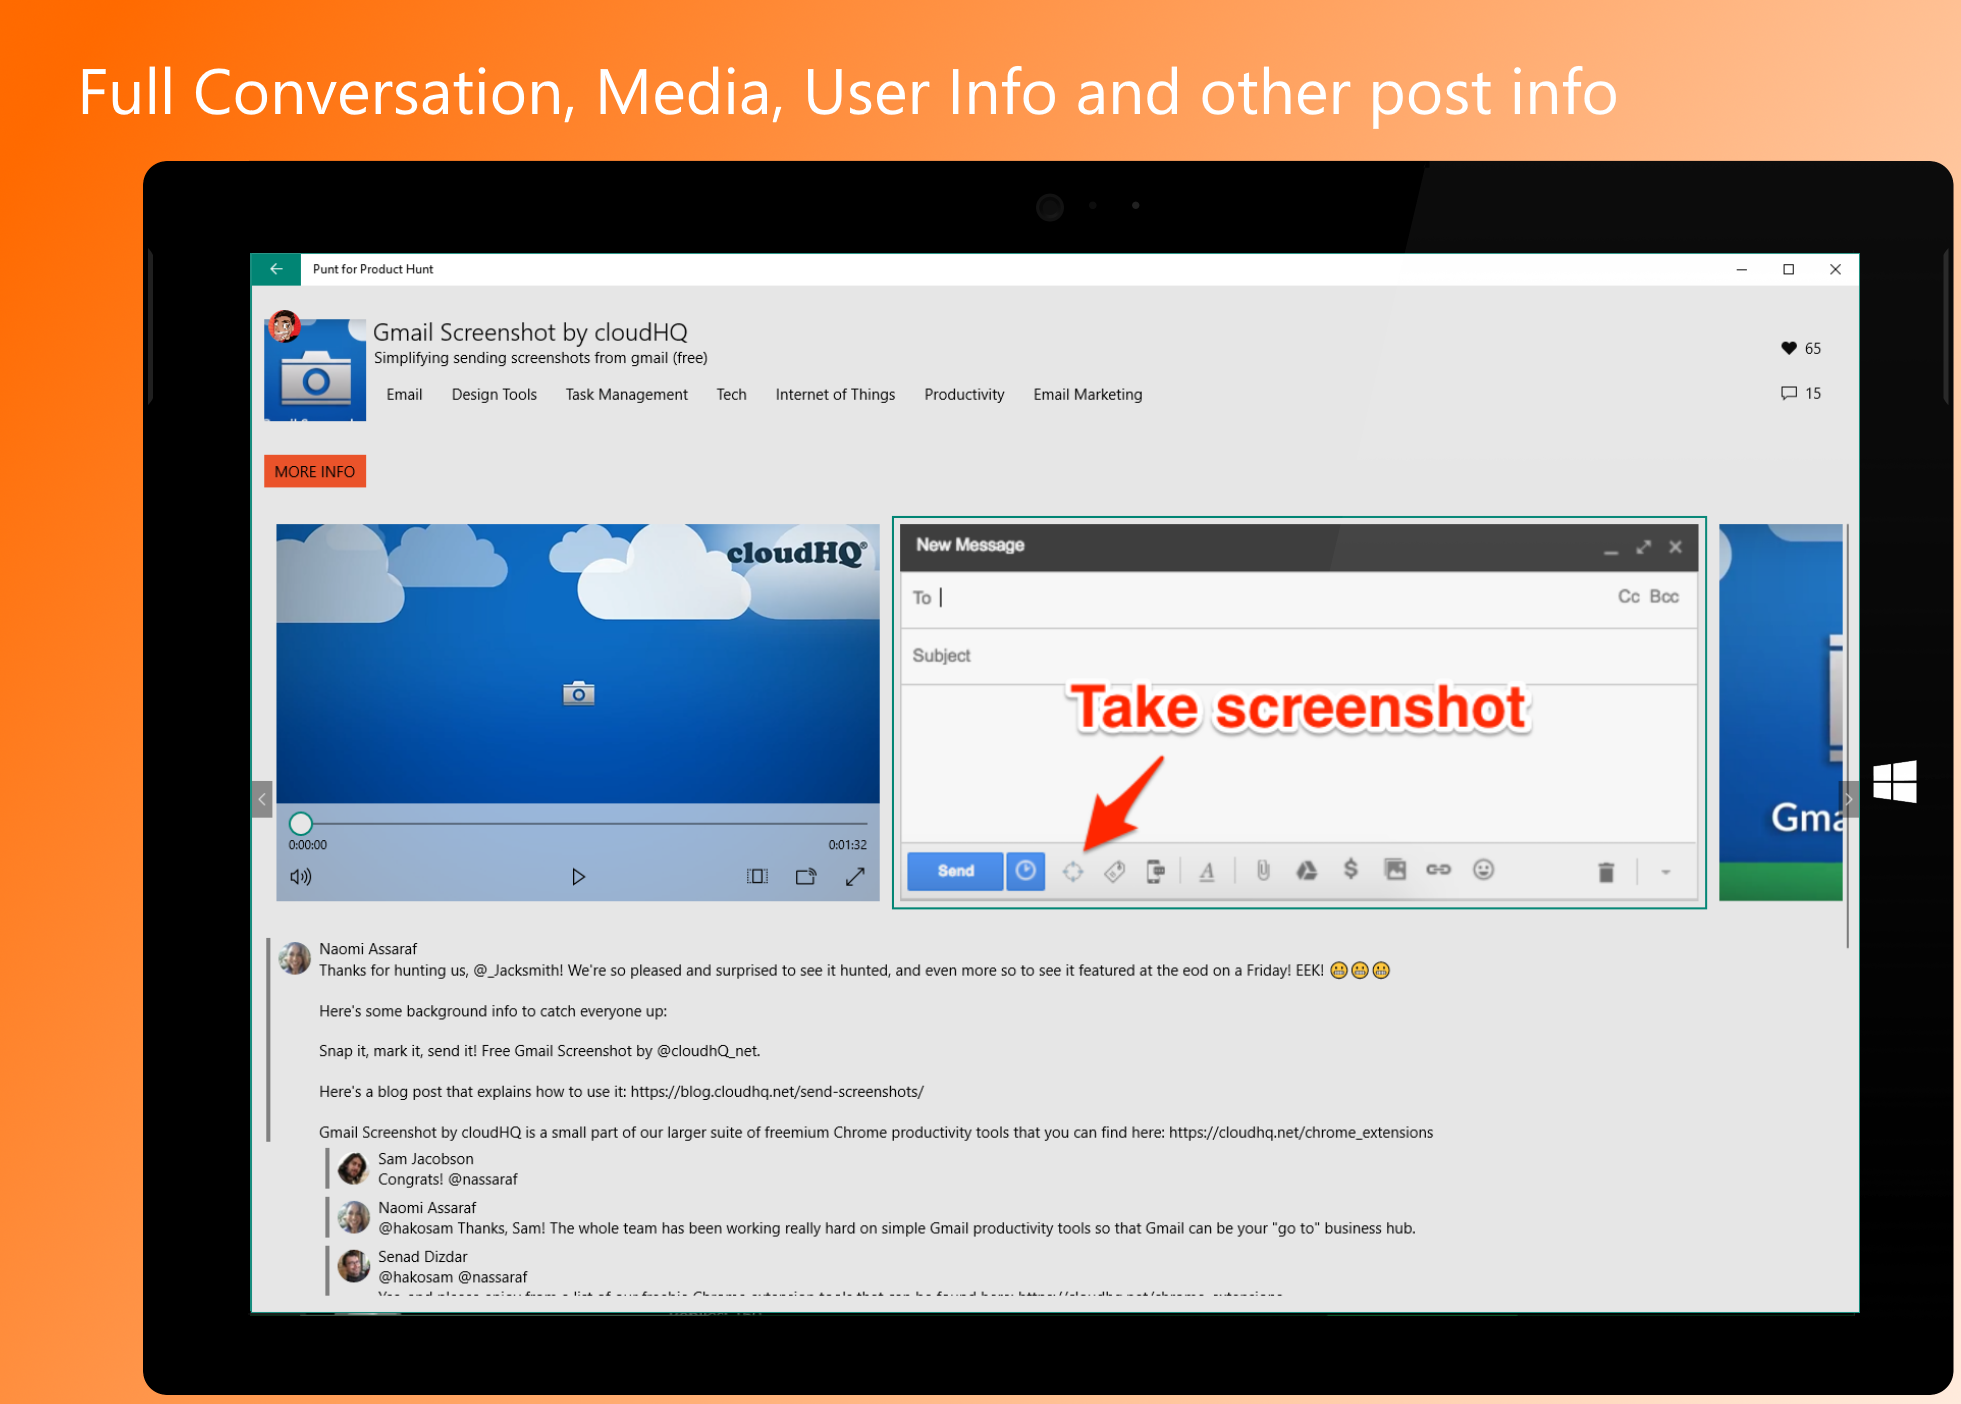Select the Productivity topic tag

[964, 394]
